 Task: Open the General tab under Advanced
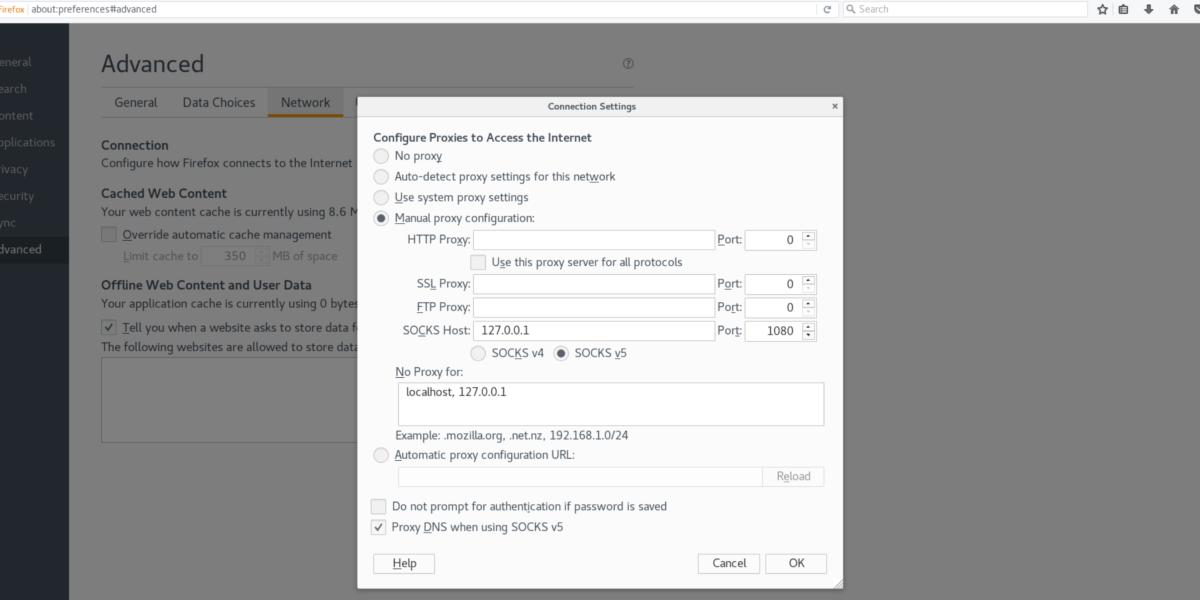[x=135, y=102]
